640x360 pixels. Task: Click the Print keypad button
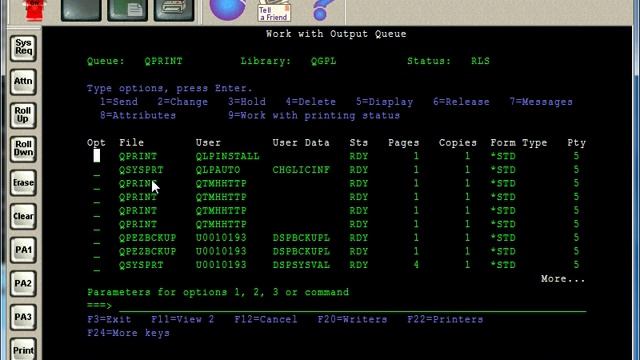pos(23,349)
